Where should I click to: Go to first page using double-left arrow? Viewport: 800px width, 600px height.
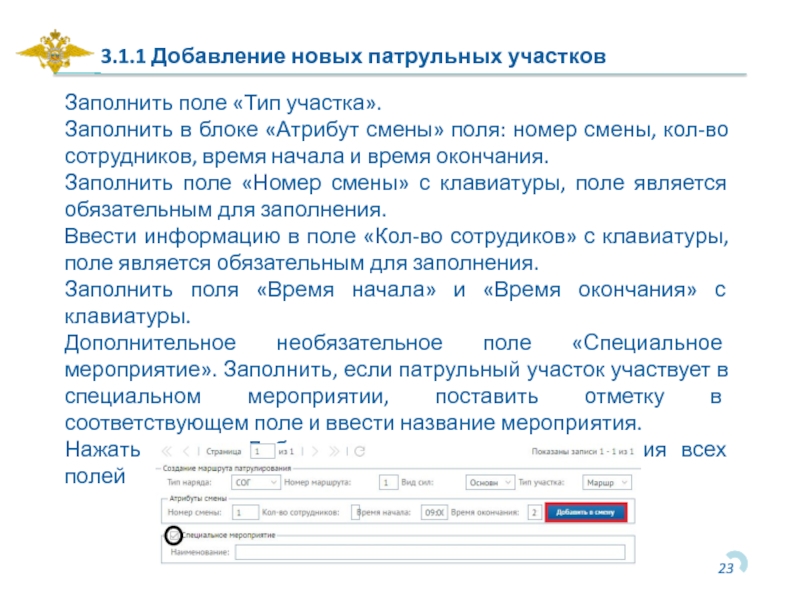click(167, 451)
